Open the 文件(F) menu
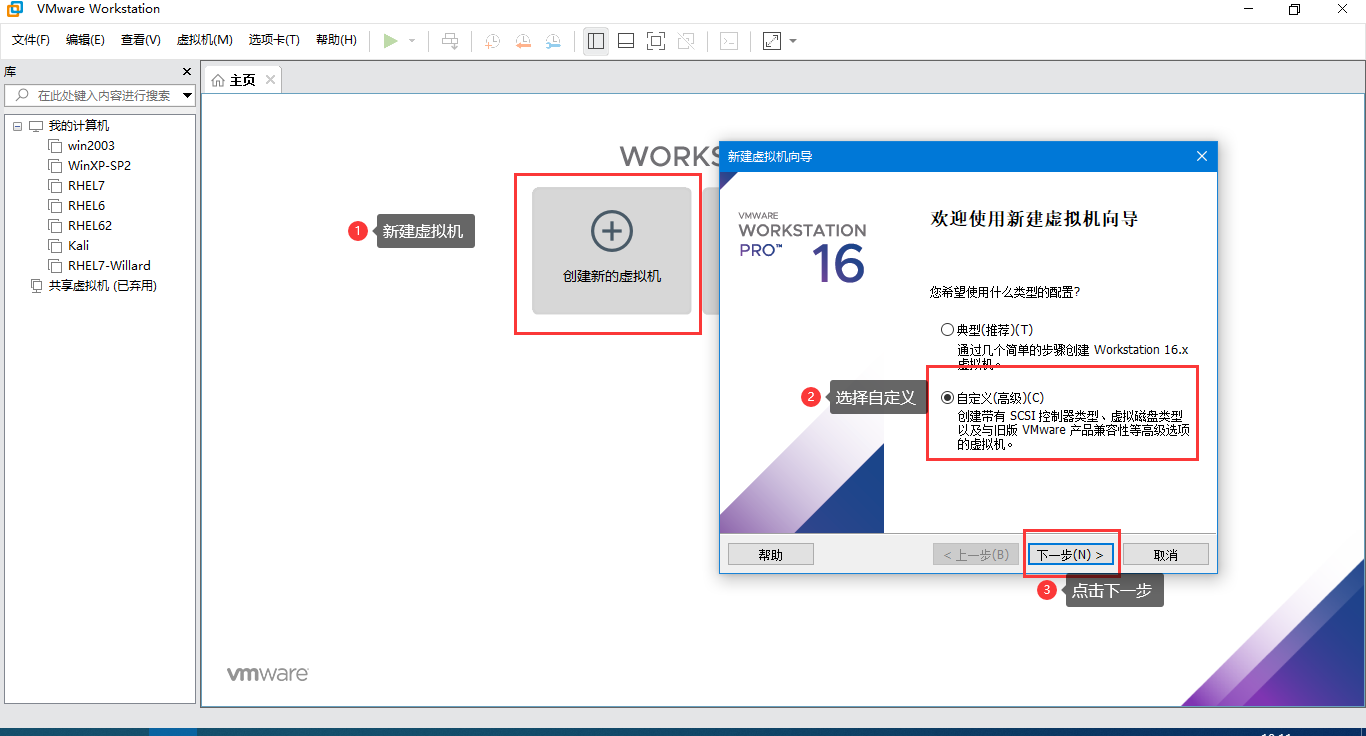 pos(31,40)
